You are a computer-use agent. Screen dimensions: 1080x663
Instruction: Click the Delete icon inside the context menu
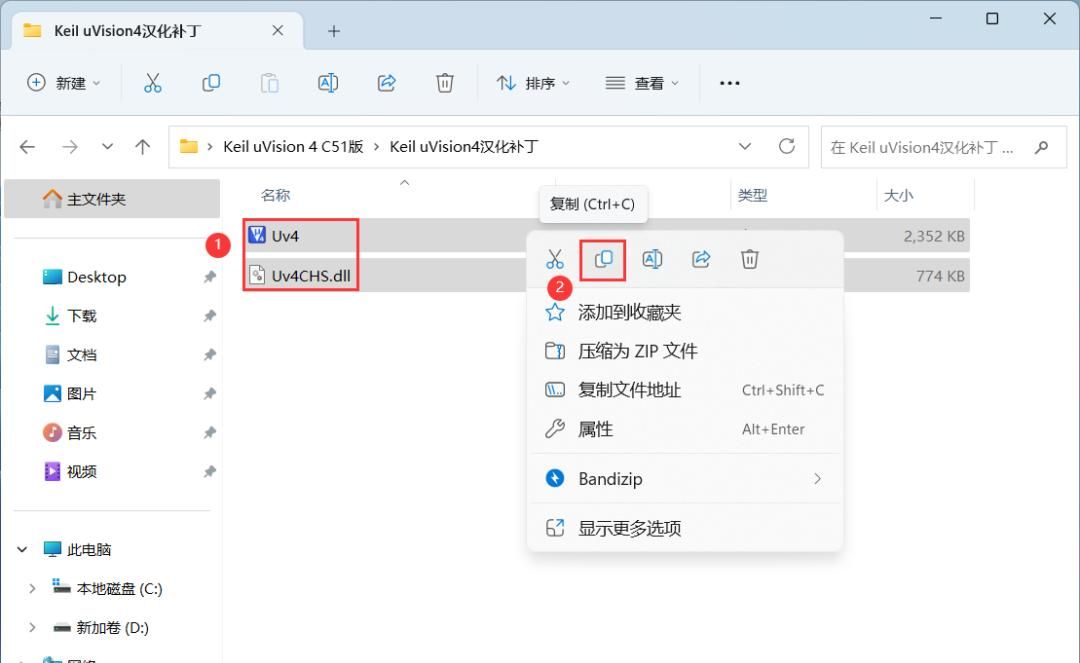coord(749,259)
